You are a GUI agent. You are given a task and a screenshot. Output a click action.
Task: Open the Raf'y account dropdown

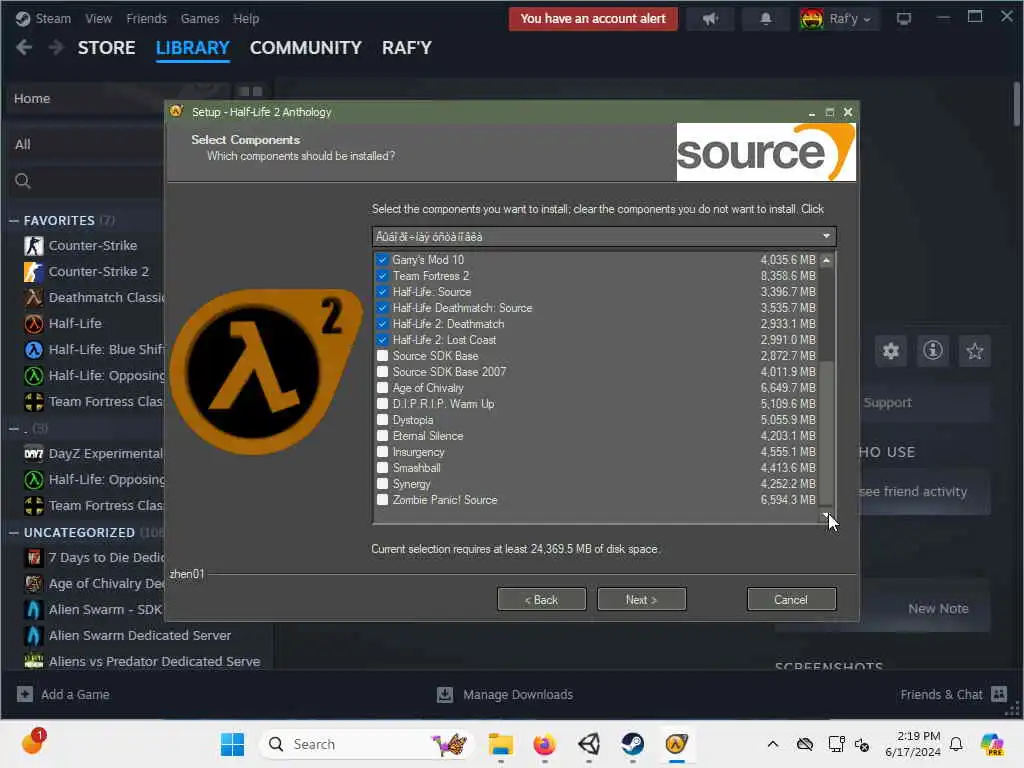(867, 20)
